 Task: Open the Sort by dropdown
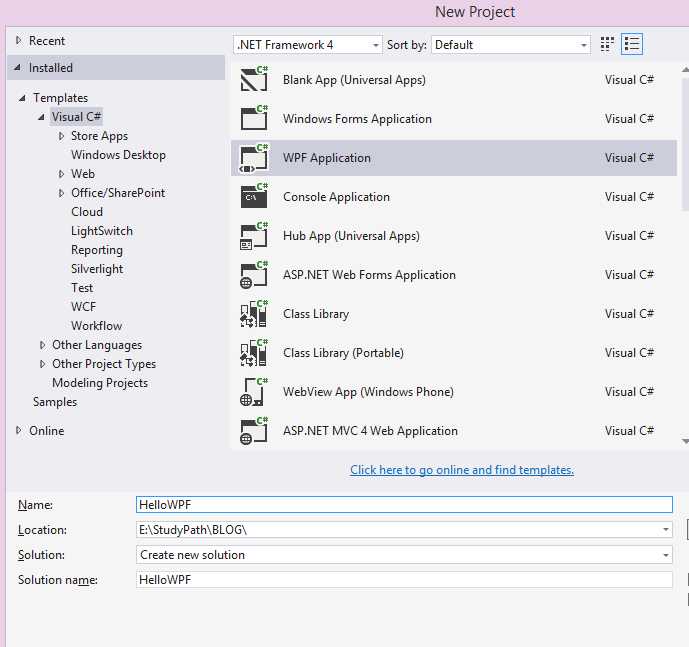[512, 45]
